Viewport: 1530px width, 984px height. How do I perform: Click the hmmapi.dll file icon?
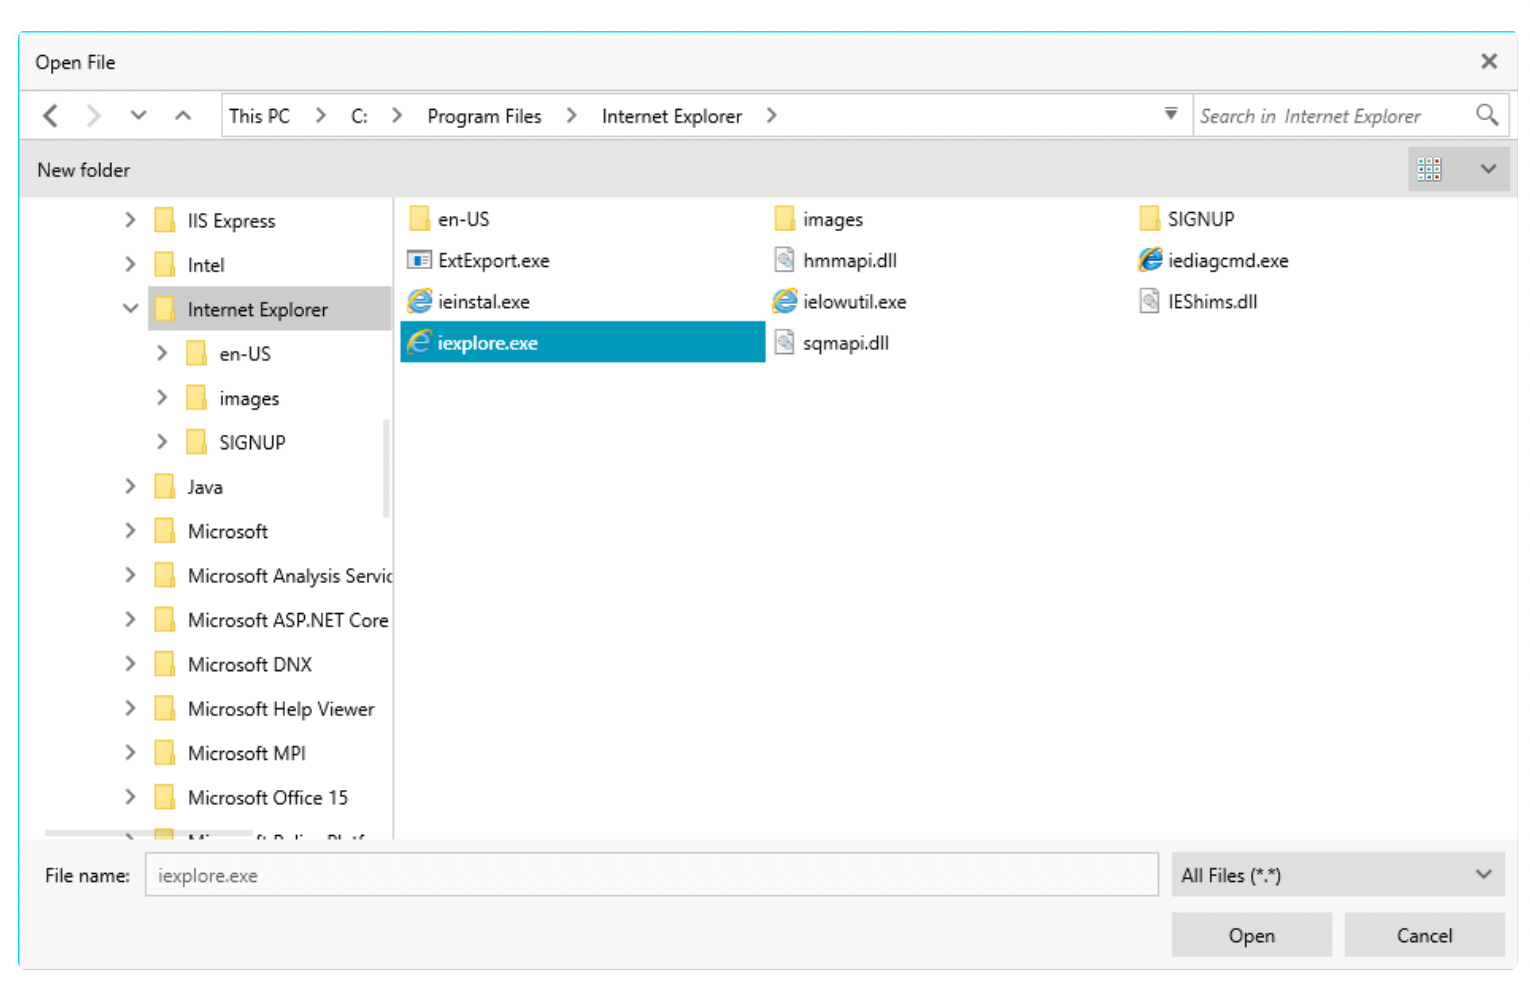tap(785, 261)
